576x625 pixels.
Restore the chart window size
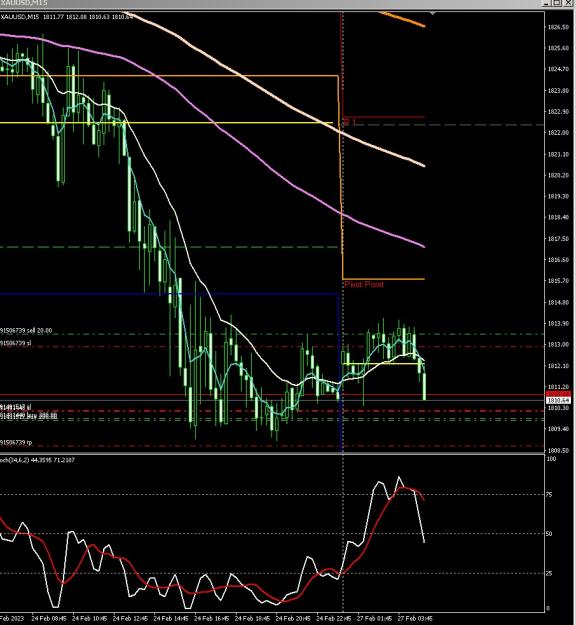(557, 3)
